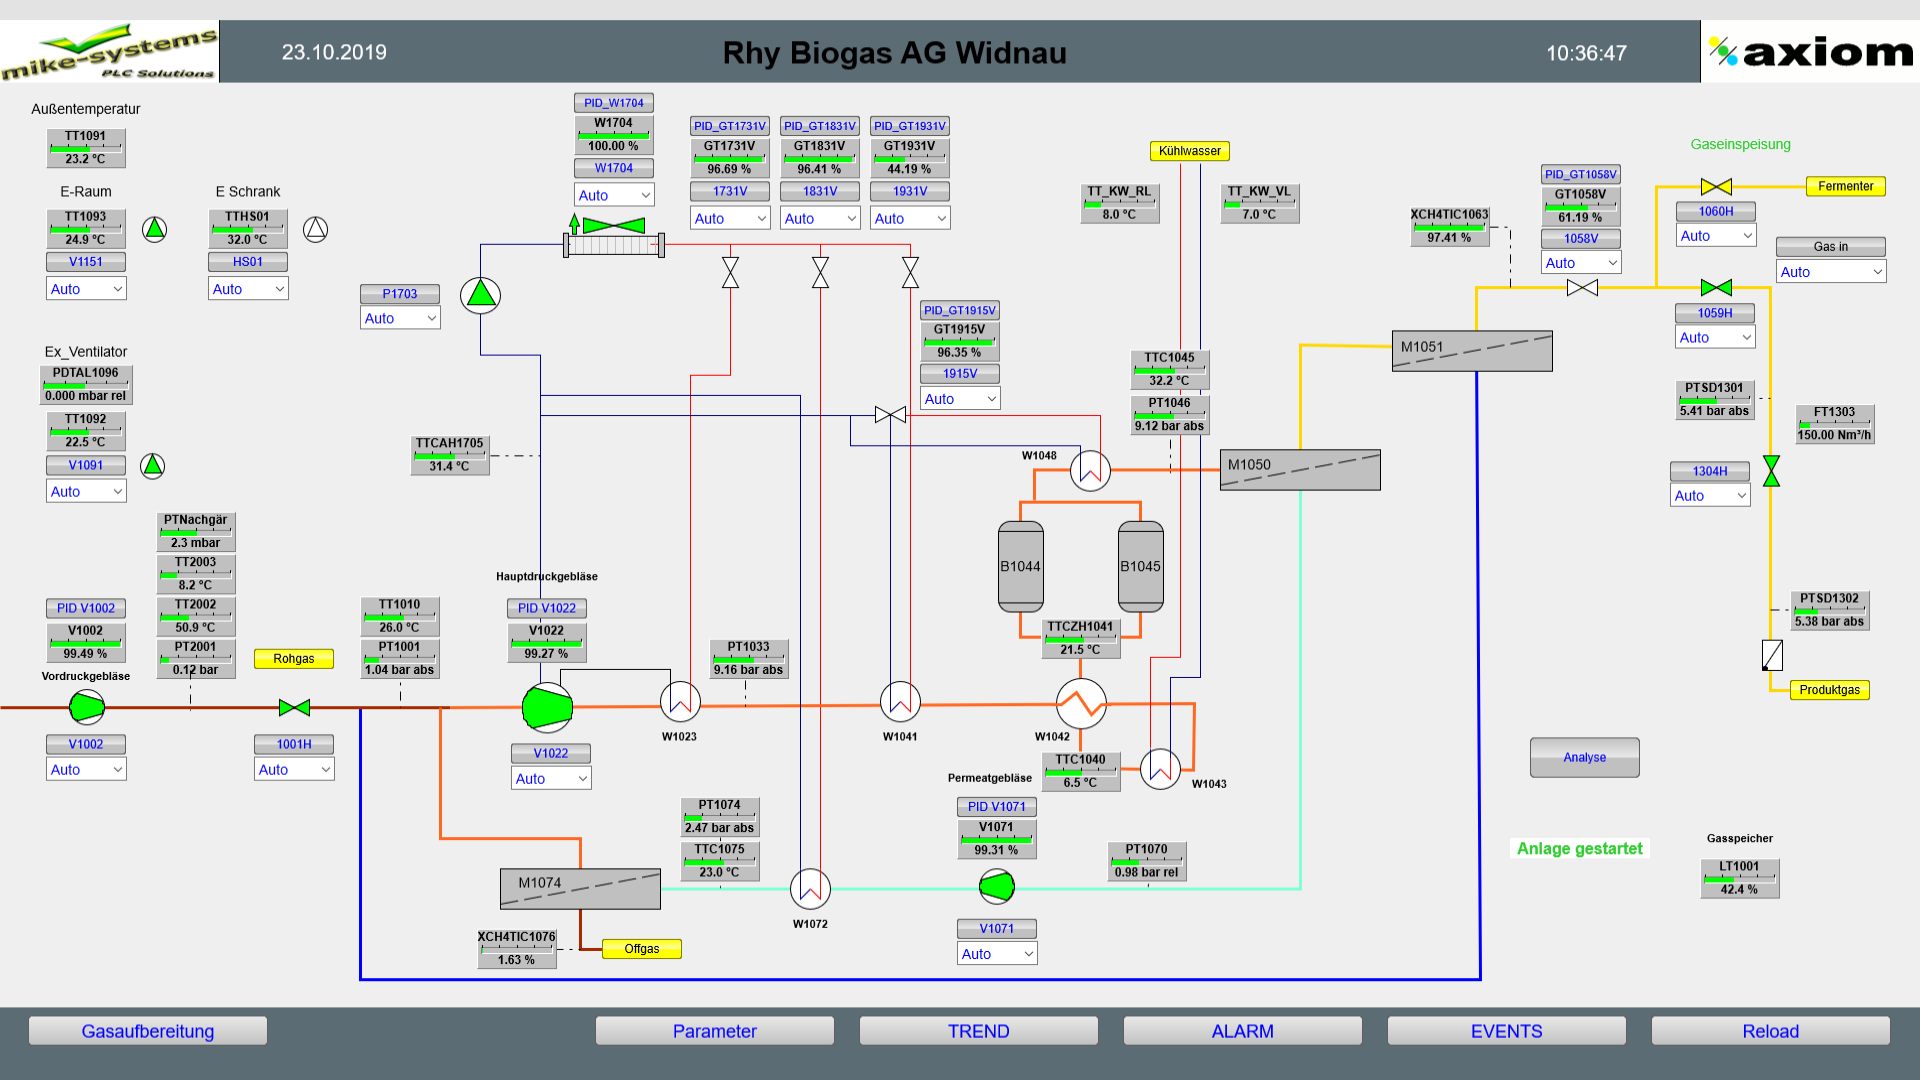Image resolution: width=1920 pixels, height=1080 pixels.
Task: Click the M1051 membrane module
Action: [x=1471, y=351]
